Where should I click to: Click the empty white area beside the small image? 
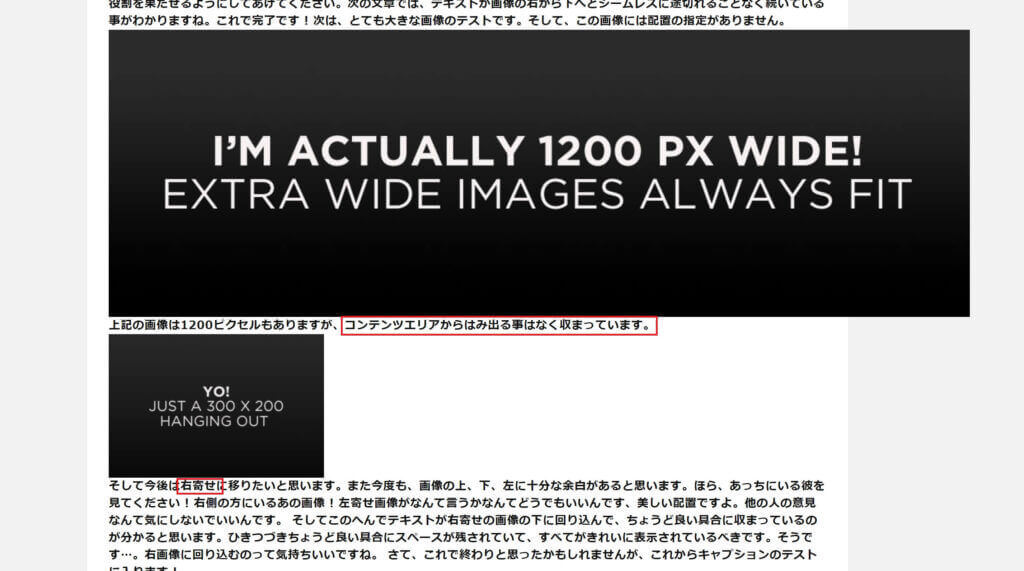coord(585,406)
